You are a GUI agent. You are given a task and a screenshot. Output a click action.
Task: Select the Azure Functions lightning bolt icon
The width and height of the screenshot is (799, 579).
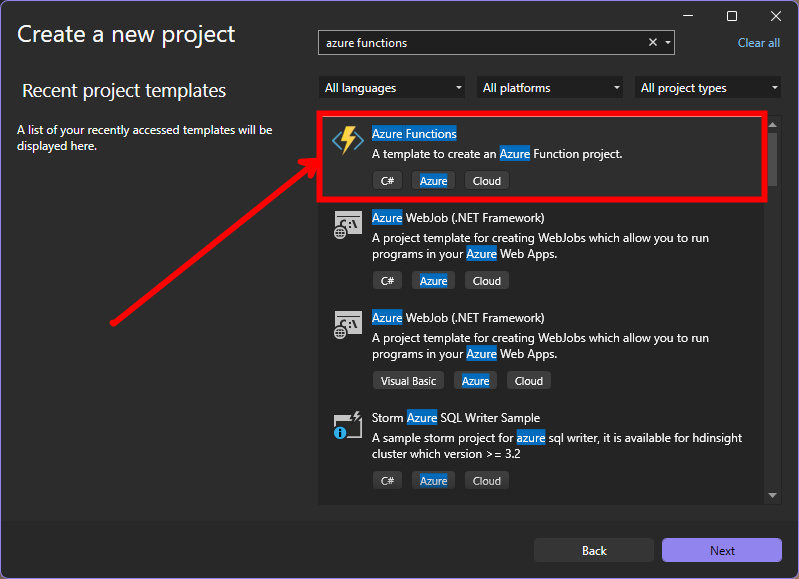(x=347, y=139)
